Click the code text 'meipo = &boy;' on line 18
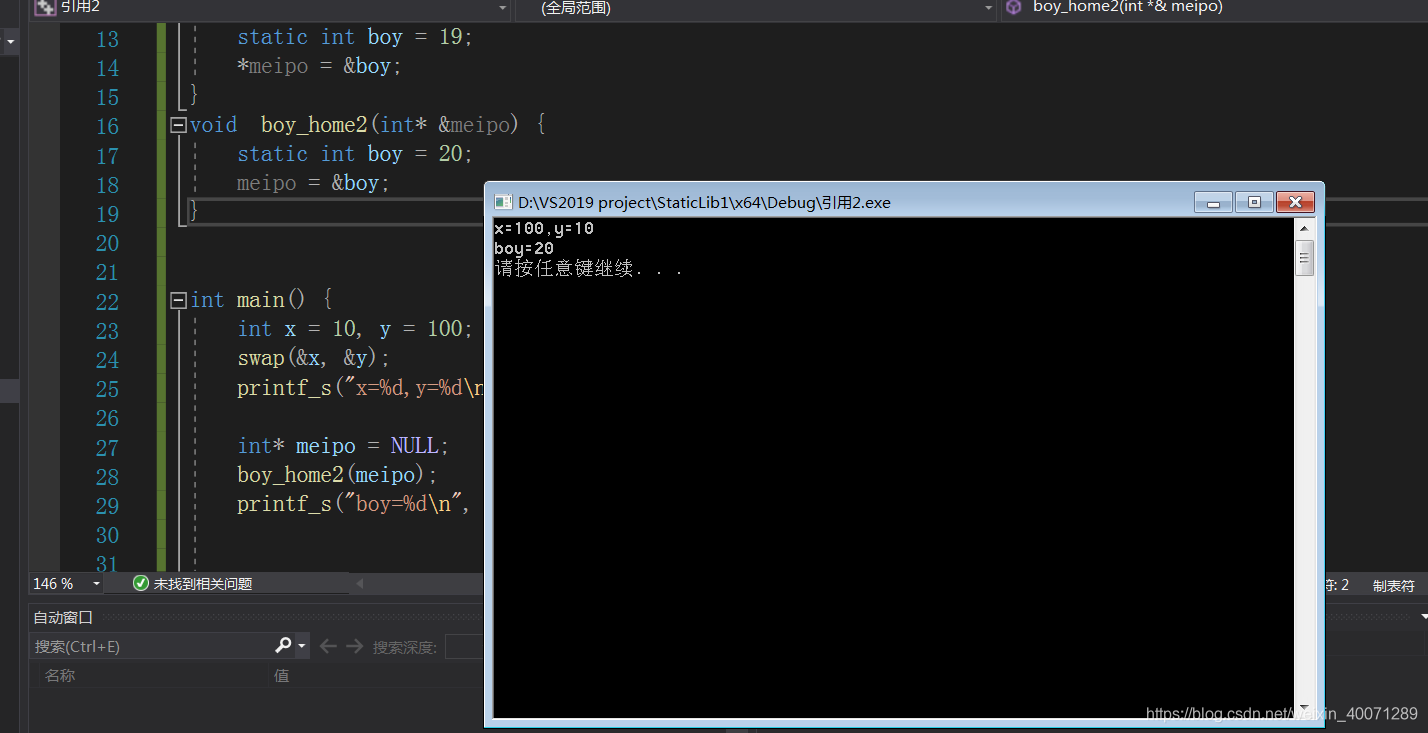The width and height of the screenshot is (1428, 733). [313, 183]
